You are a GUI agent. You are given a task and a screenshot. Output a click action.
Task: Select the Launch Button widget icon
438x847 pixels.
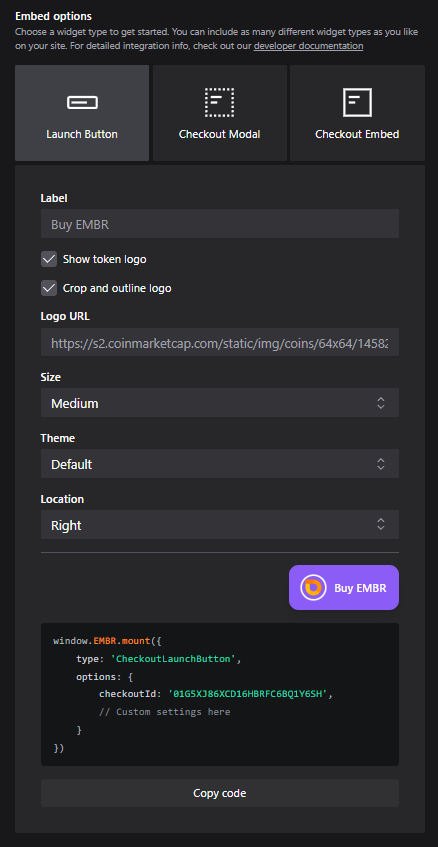click(82, 102)
